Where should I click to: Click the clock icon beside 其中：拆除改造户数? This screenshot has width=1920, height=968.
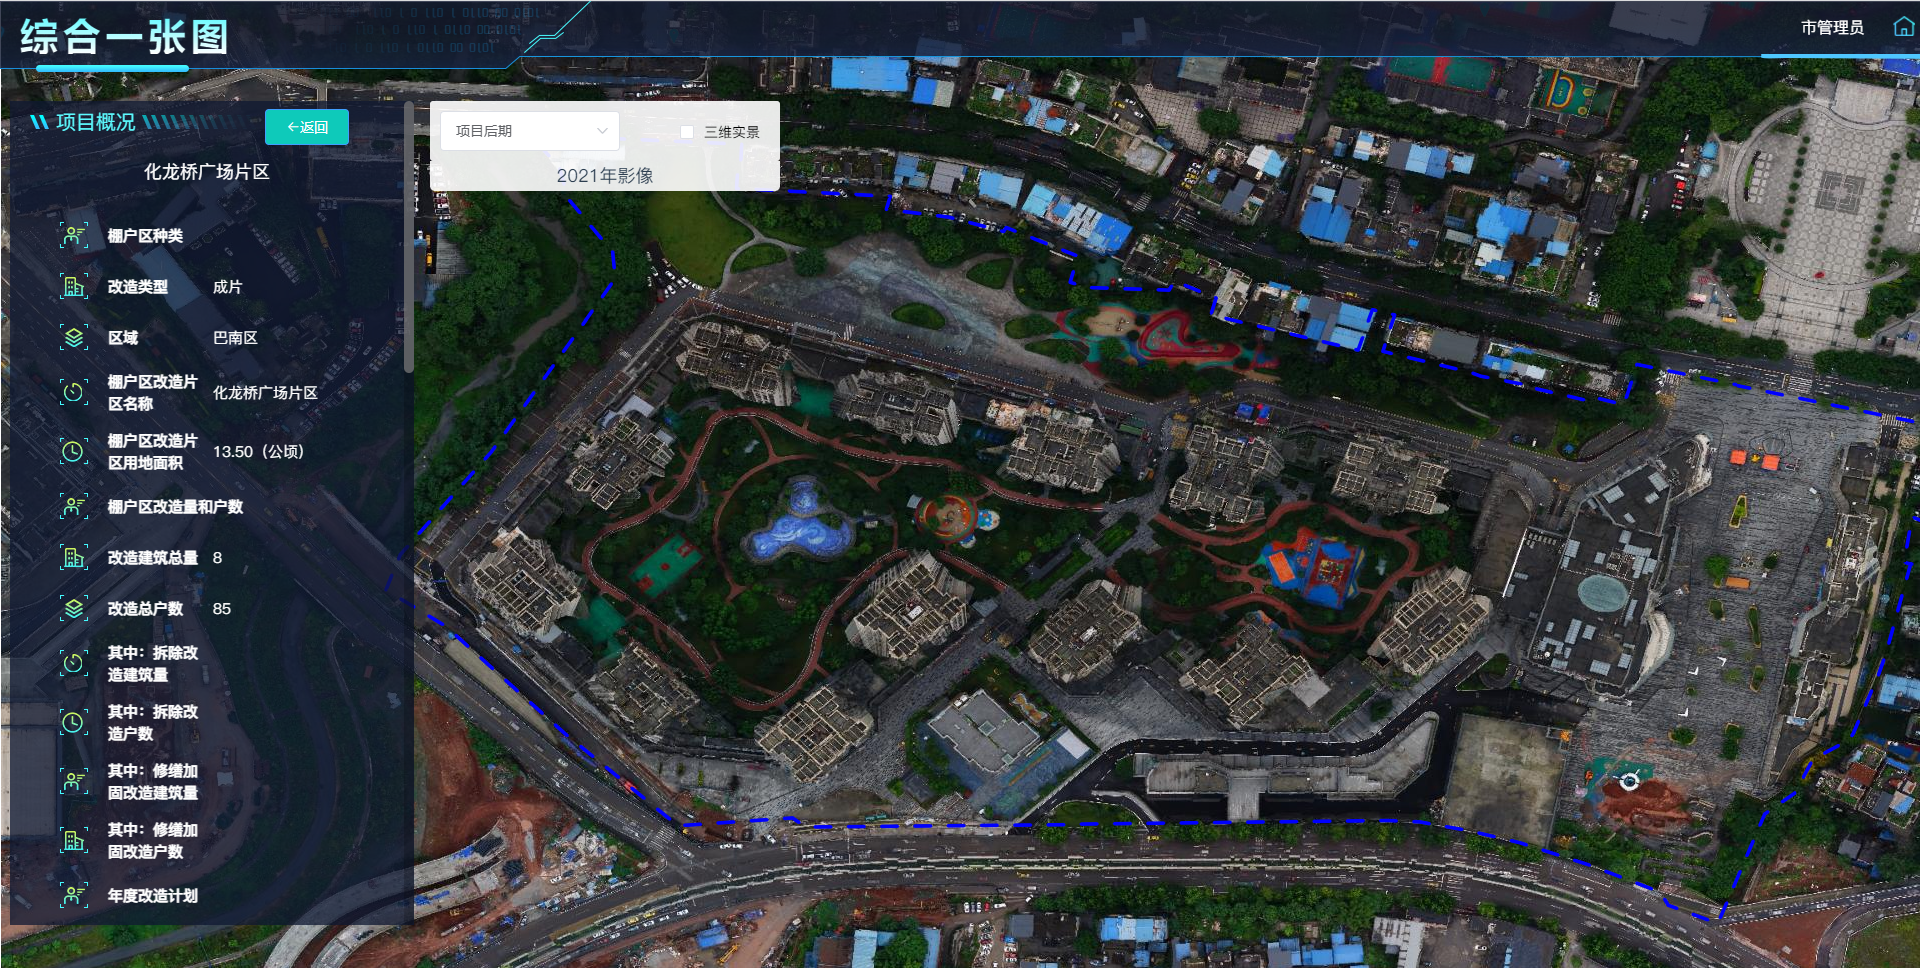74,722
